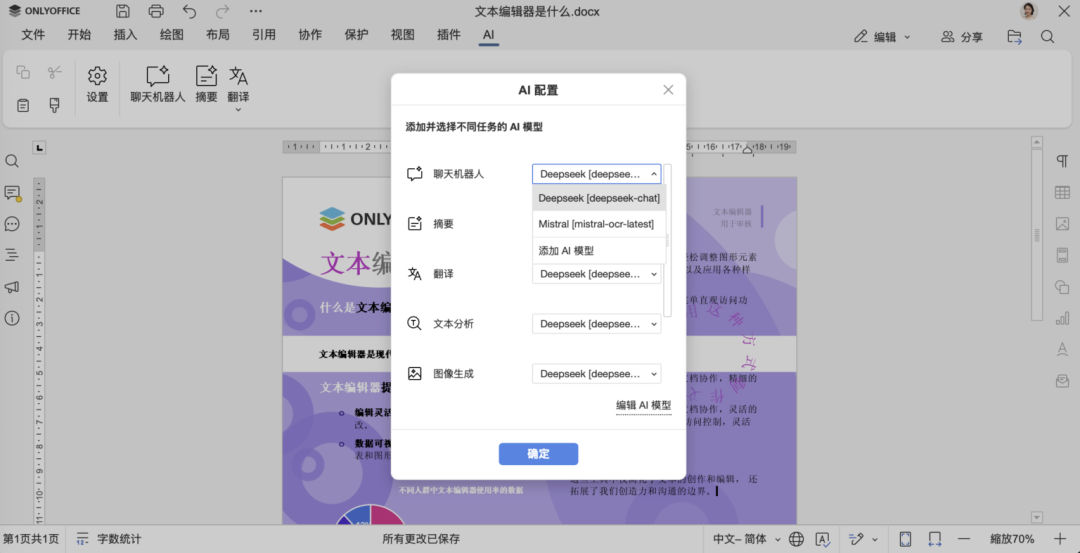The width and height of the screenshot is (1080, 553).
Task: Click the 编辑 AI 模型 link
Action: [x=643, y=406]
